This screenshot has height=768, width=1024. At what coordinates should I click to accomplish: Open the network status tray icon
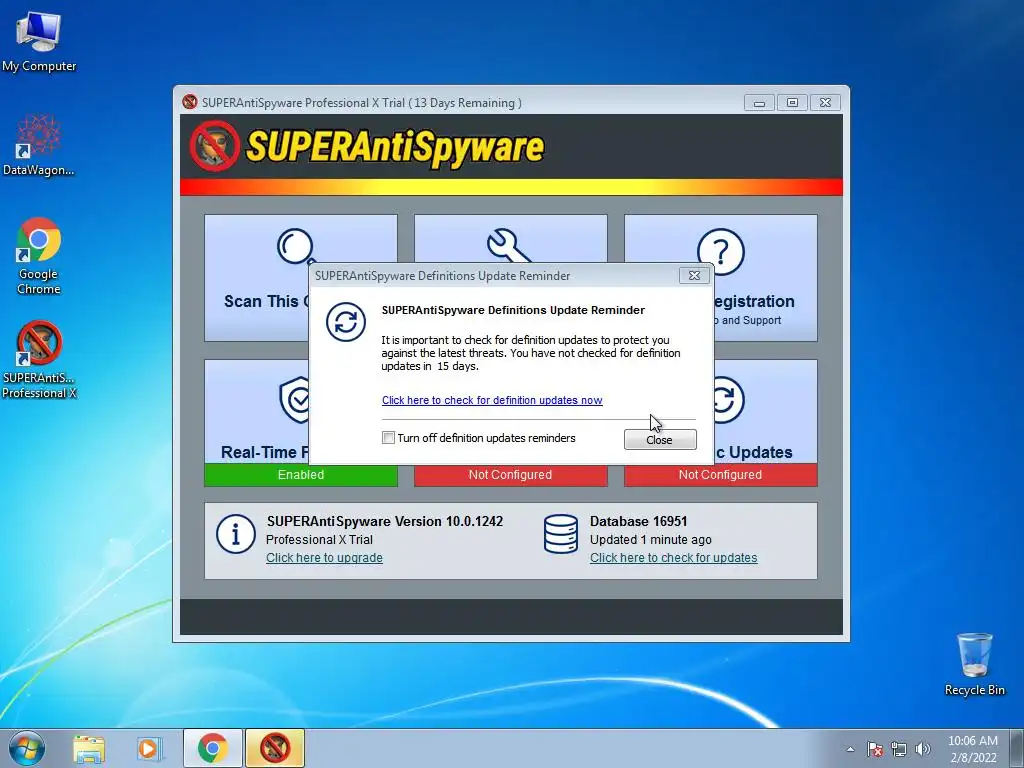[899, 749]
